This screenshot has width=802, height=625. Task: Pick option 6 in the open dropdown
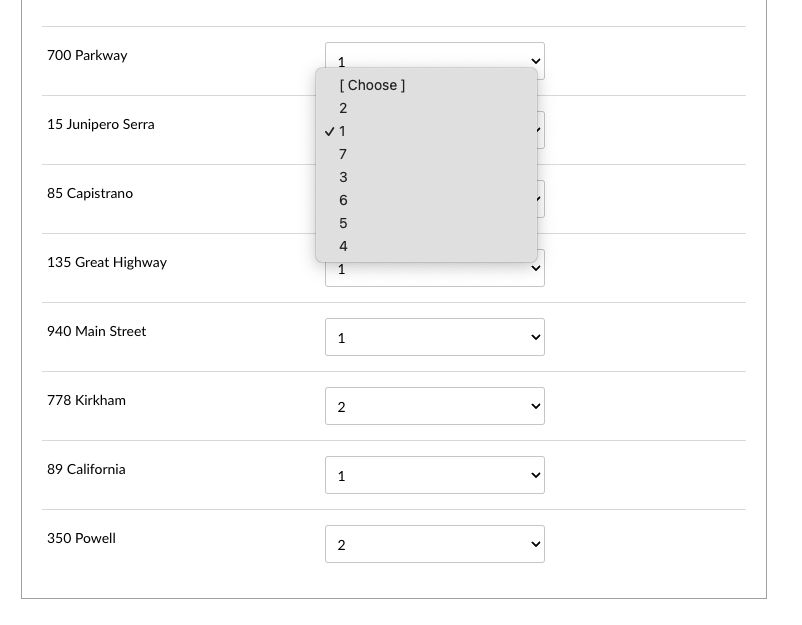(344, 200)
